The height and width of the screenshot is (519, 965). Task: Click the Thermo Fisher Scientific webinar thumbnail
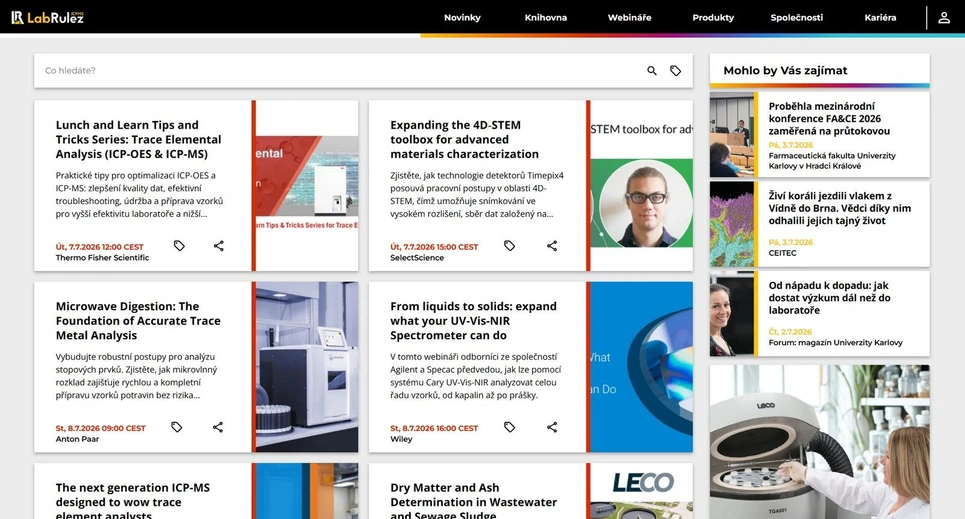307,185
